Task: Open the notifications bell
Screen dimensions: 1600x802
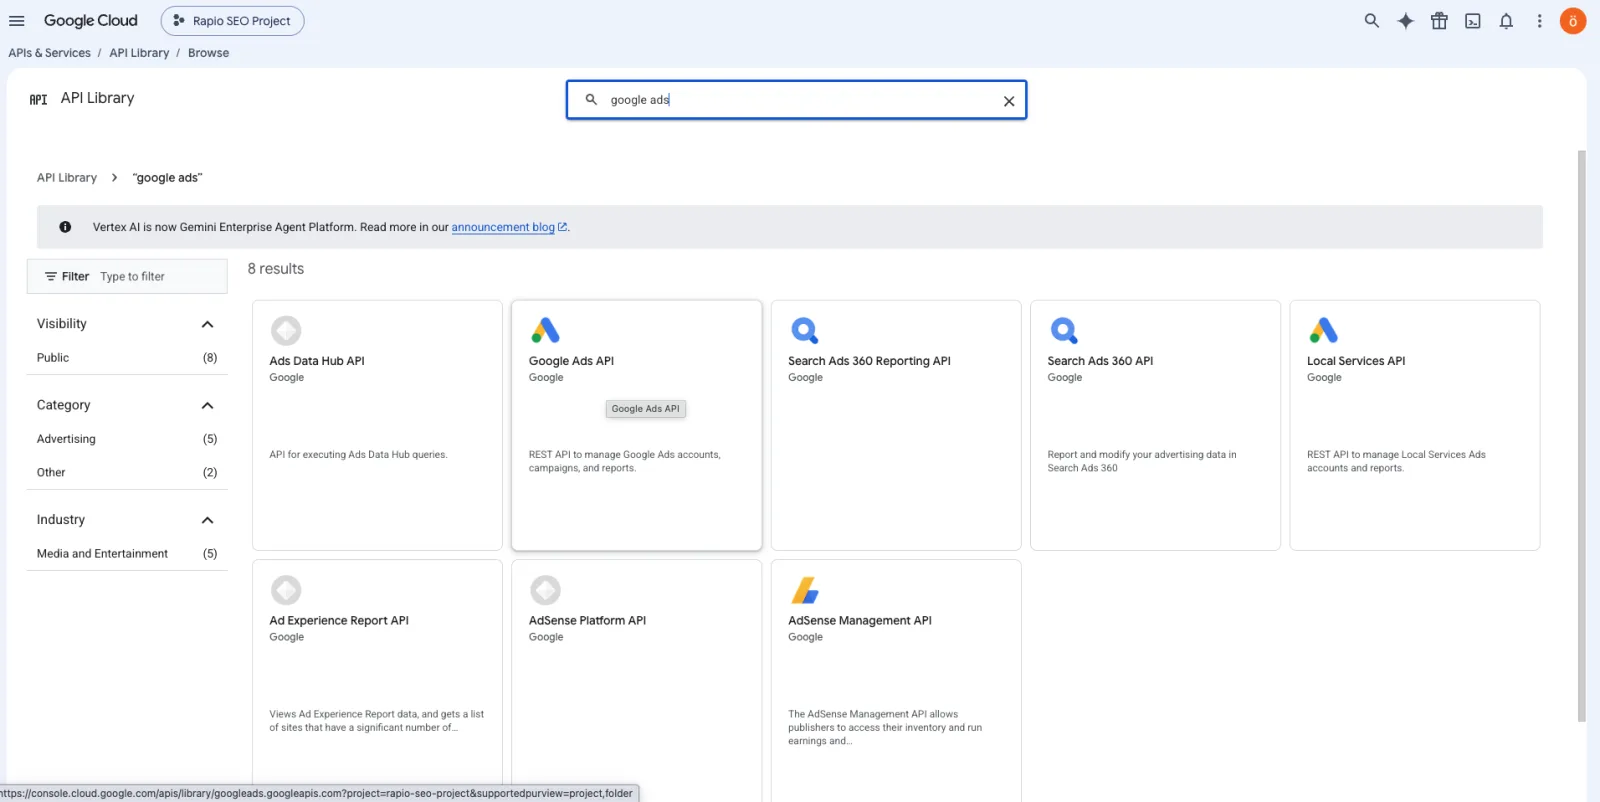Action: click(x=1506, y=21)
